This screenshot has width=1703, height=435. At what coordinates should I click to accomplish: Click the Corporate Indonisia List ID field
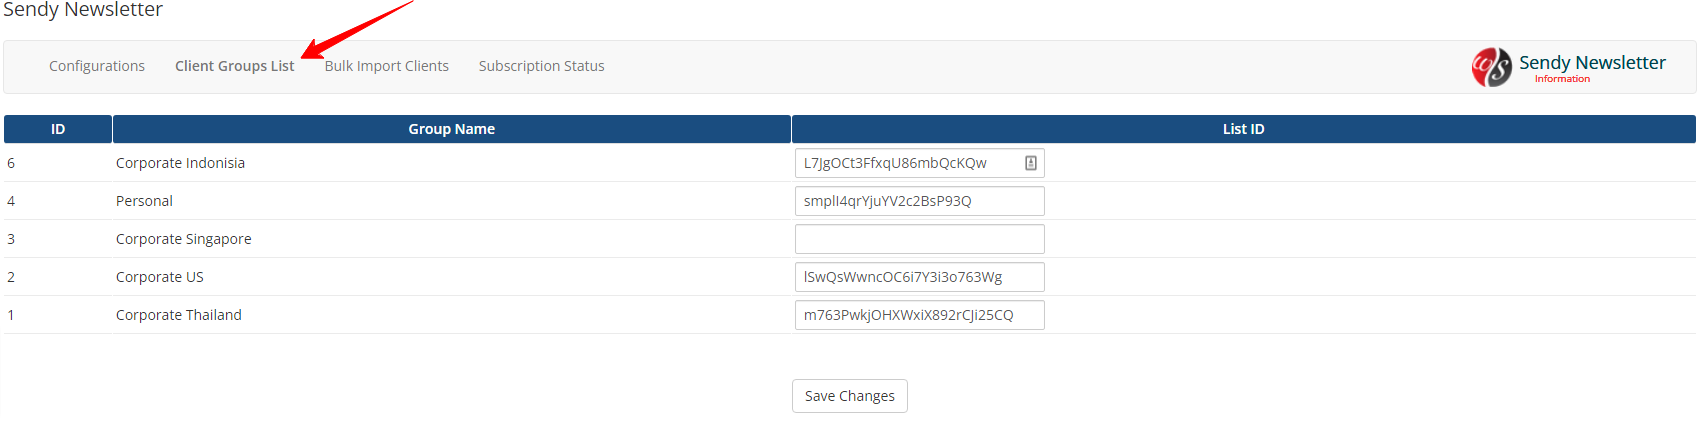920,163
